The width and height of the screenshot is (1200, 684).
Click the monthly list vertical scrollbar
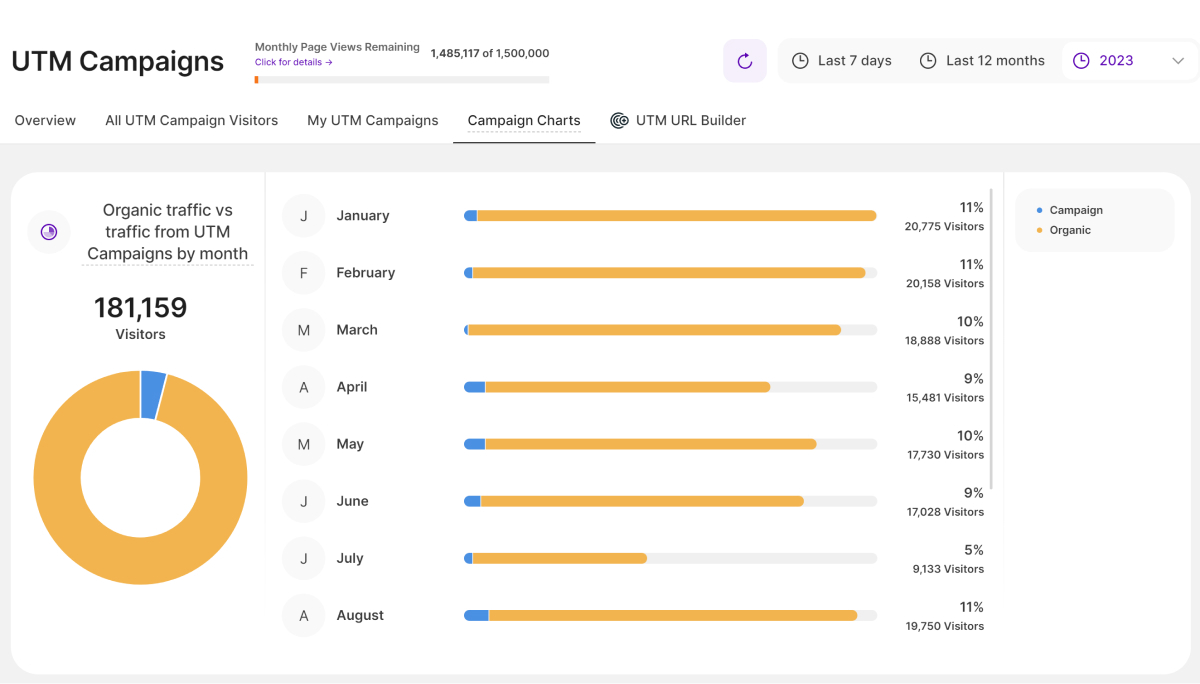tap(991, 340)
